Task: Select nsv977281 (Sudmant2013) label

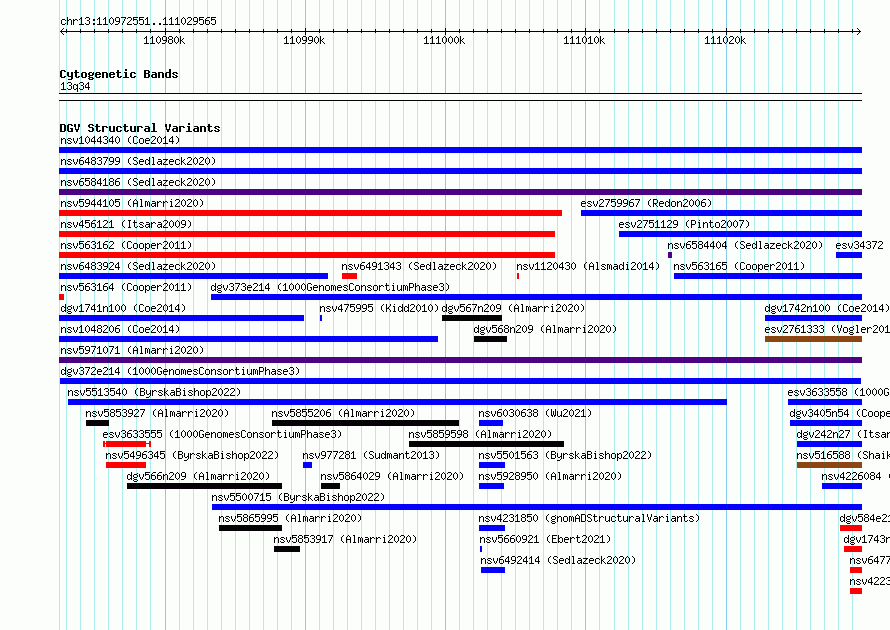Action: (371, 455)
